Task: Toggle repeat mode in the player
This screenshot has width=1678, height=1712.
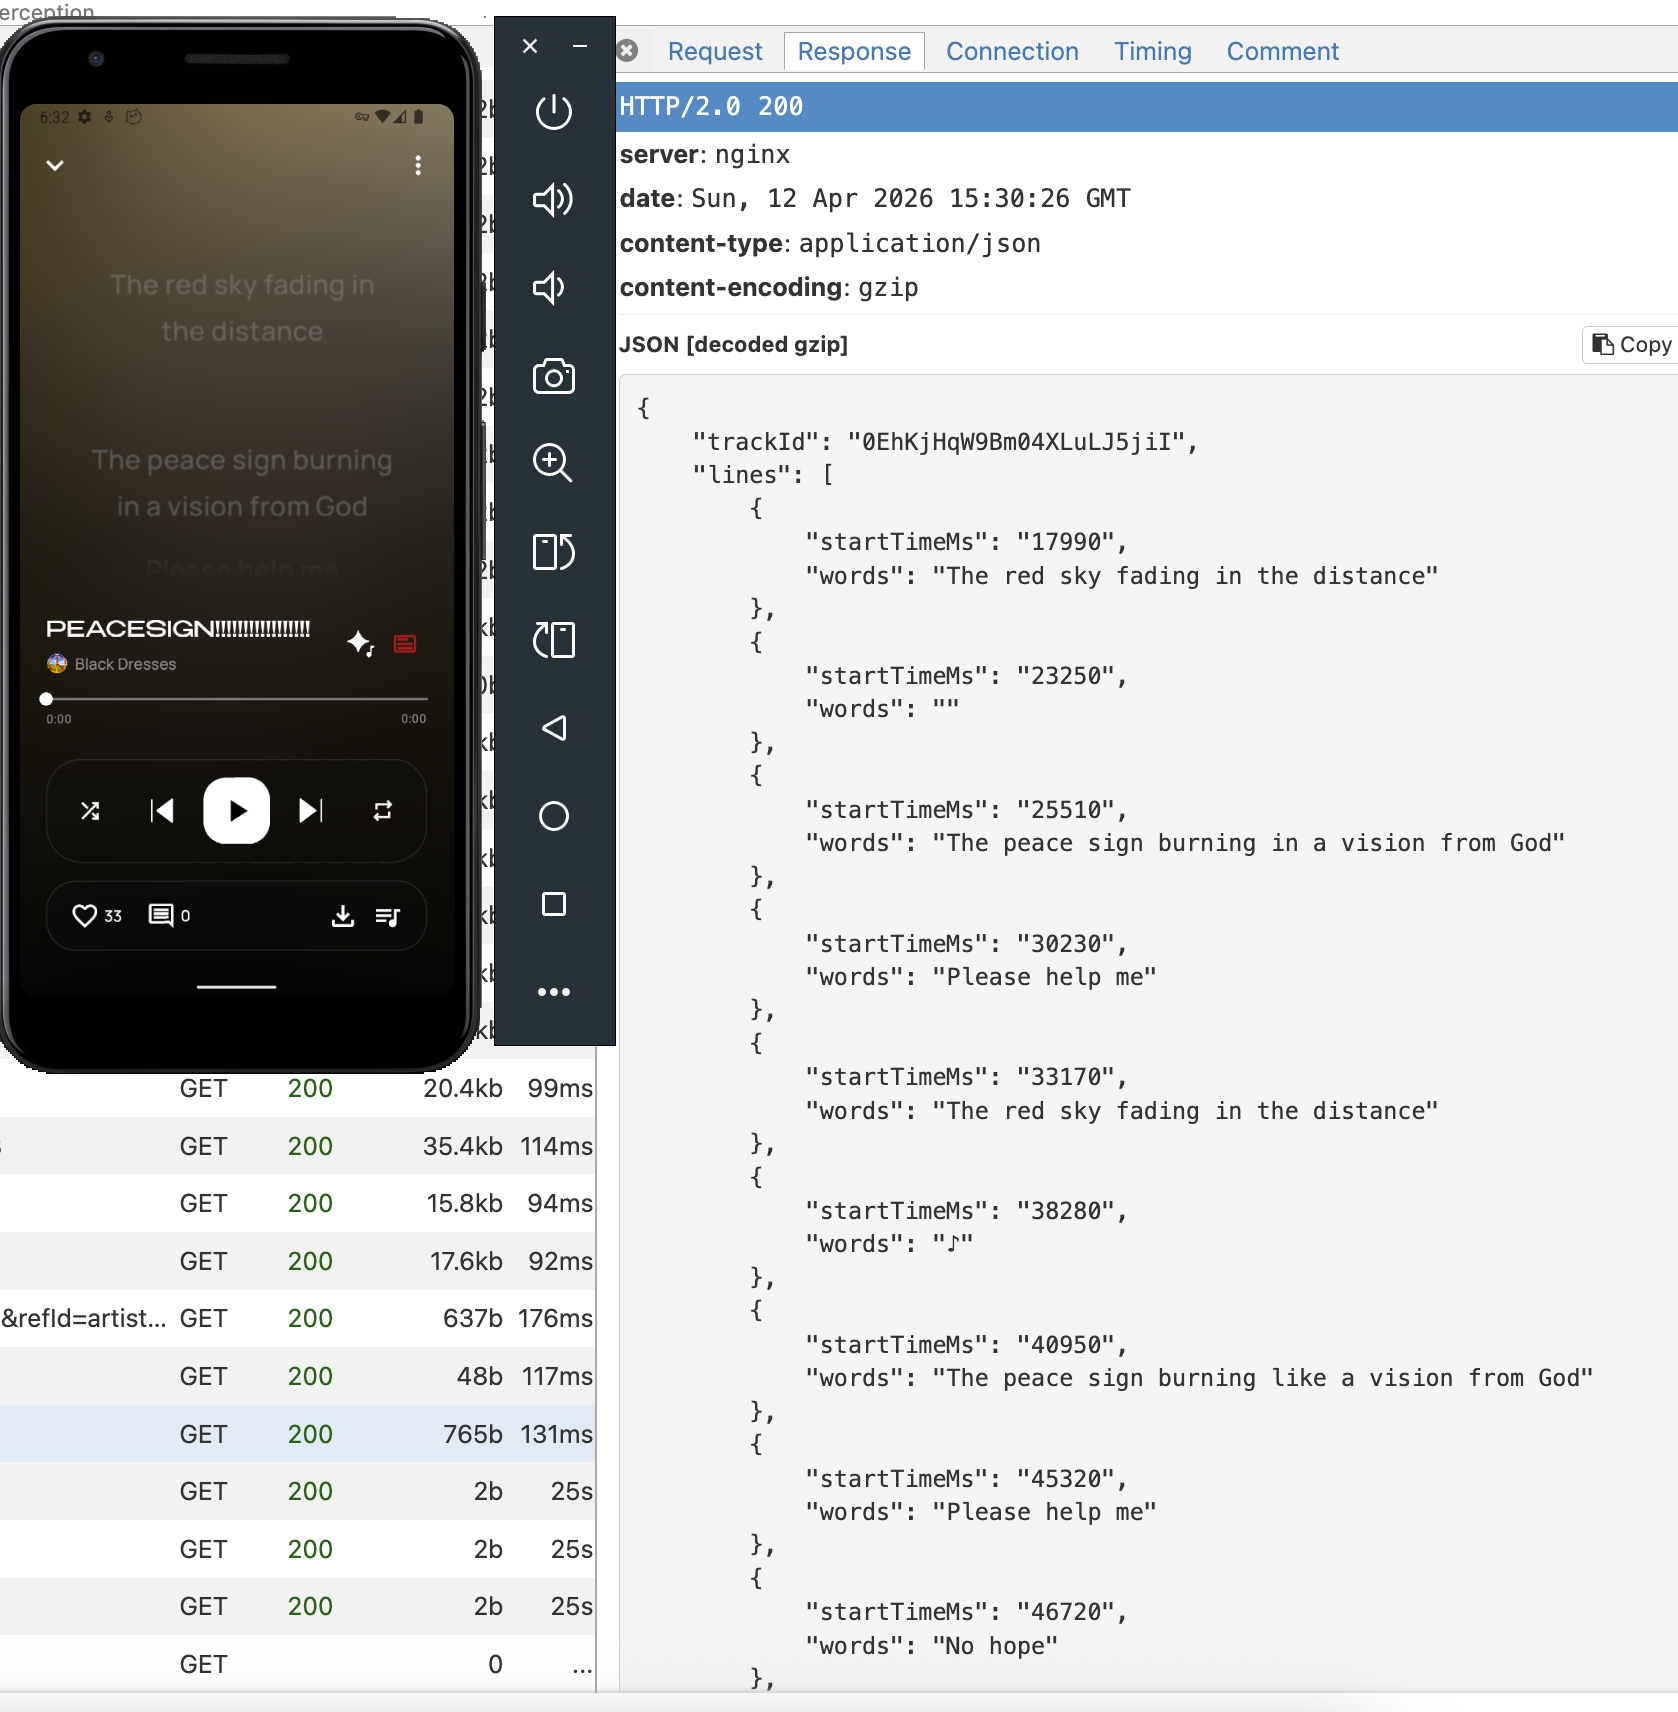Action: click(383, 811)
